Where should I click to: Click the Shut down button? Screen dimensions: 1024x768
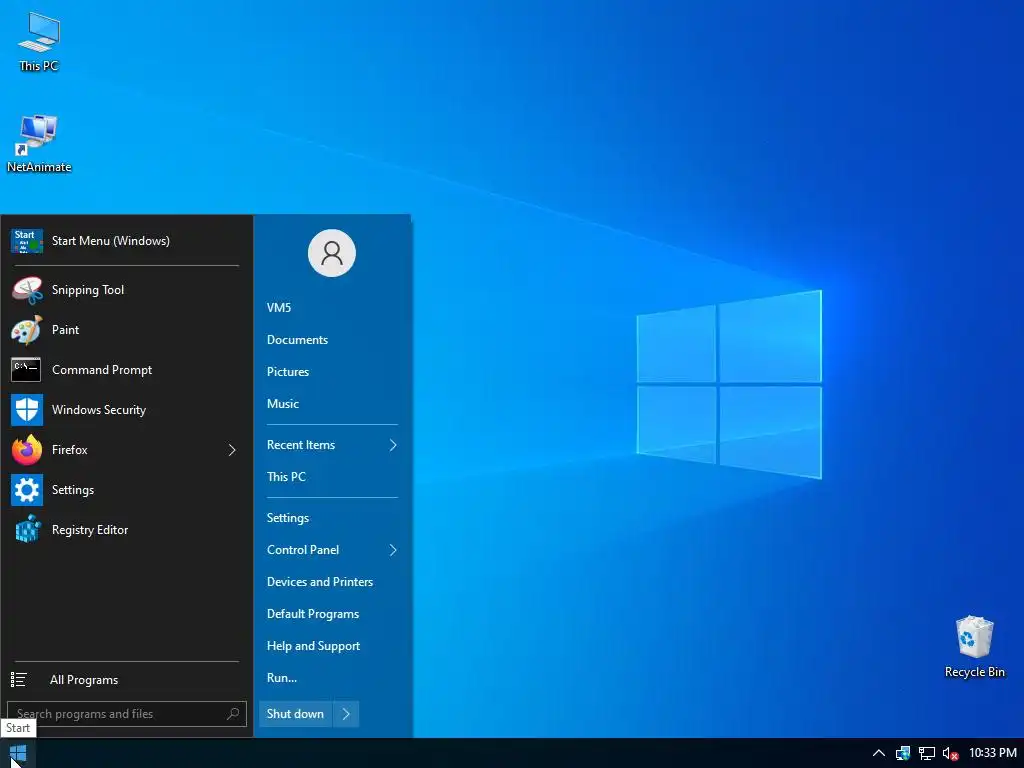[295, 714]
